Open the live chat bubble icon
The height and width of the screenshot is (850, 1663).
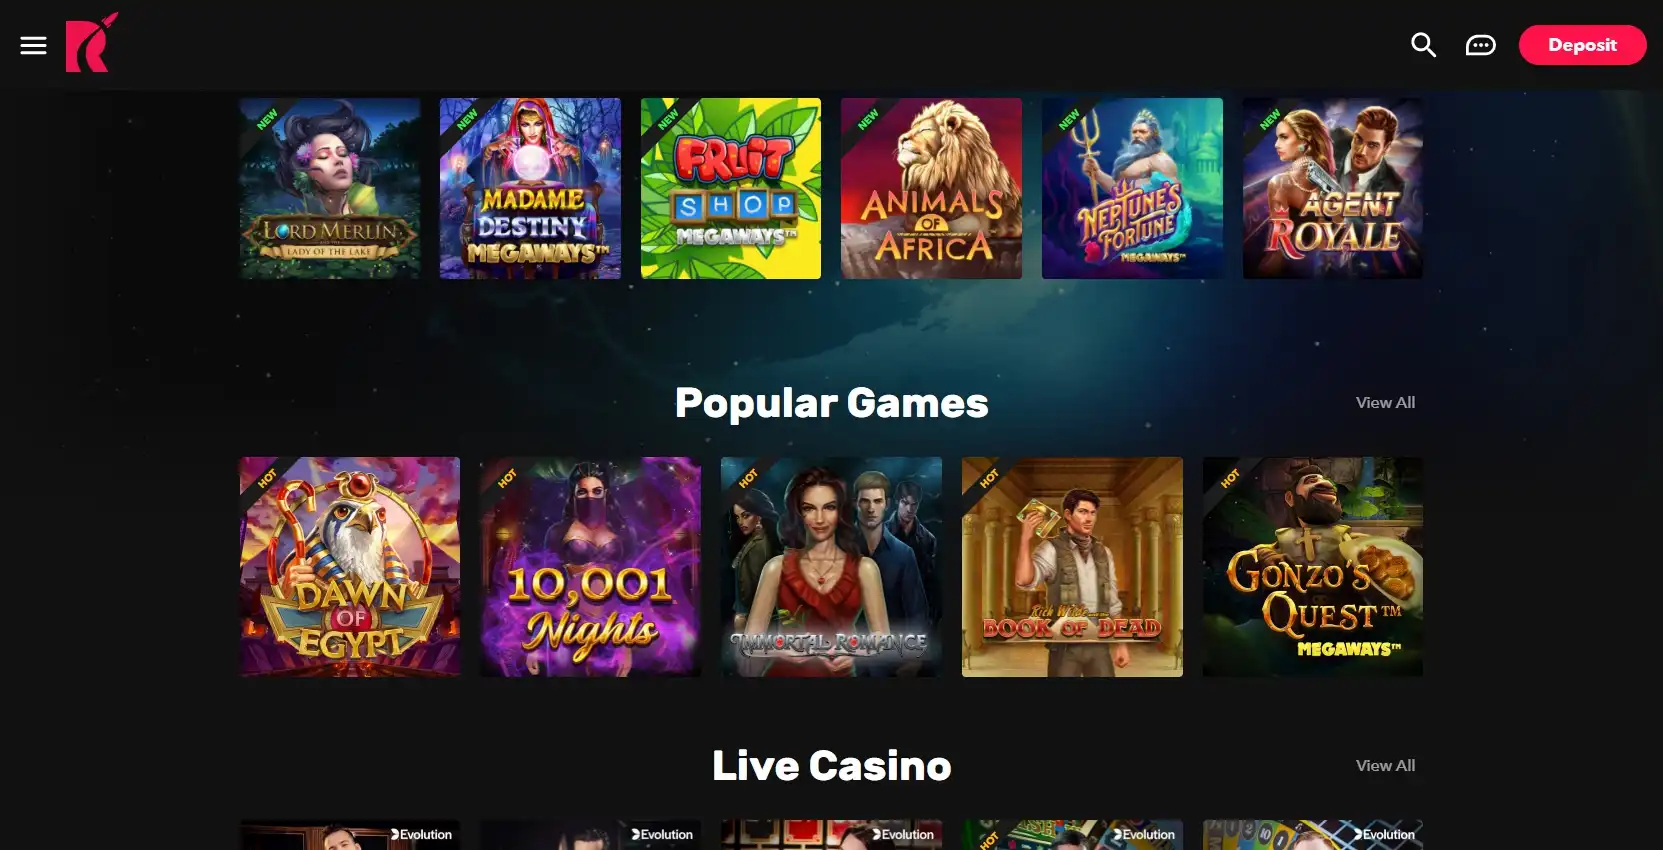coord(1480,45)
